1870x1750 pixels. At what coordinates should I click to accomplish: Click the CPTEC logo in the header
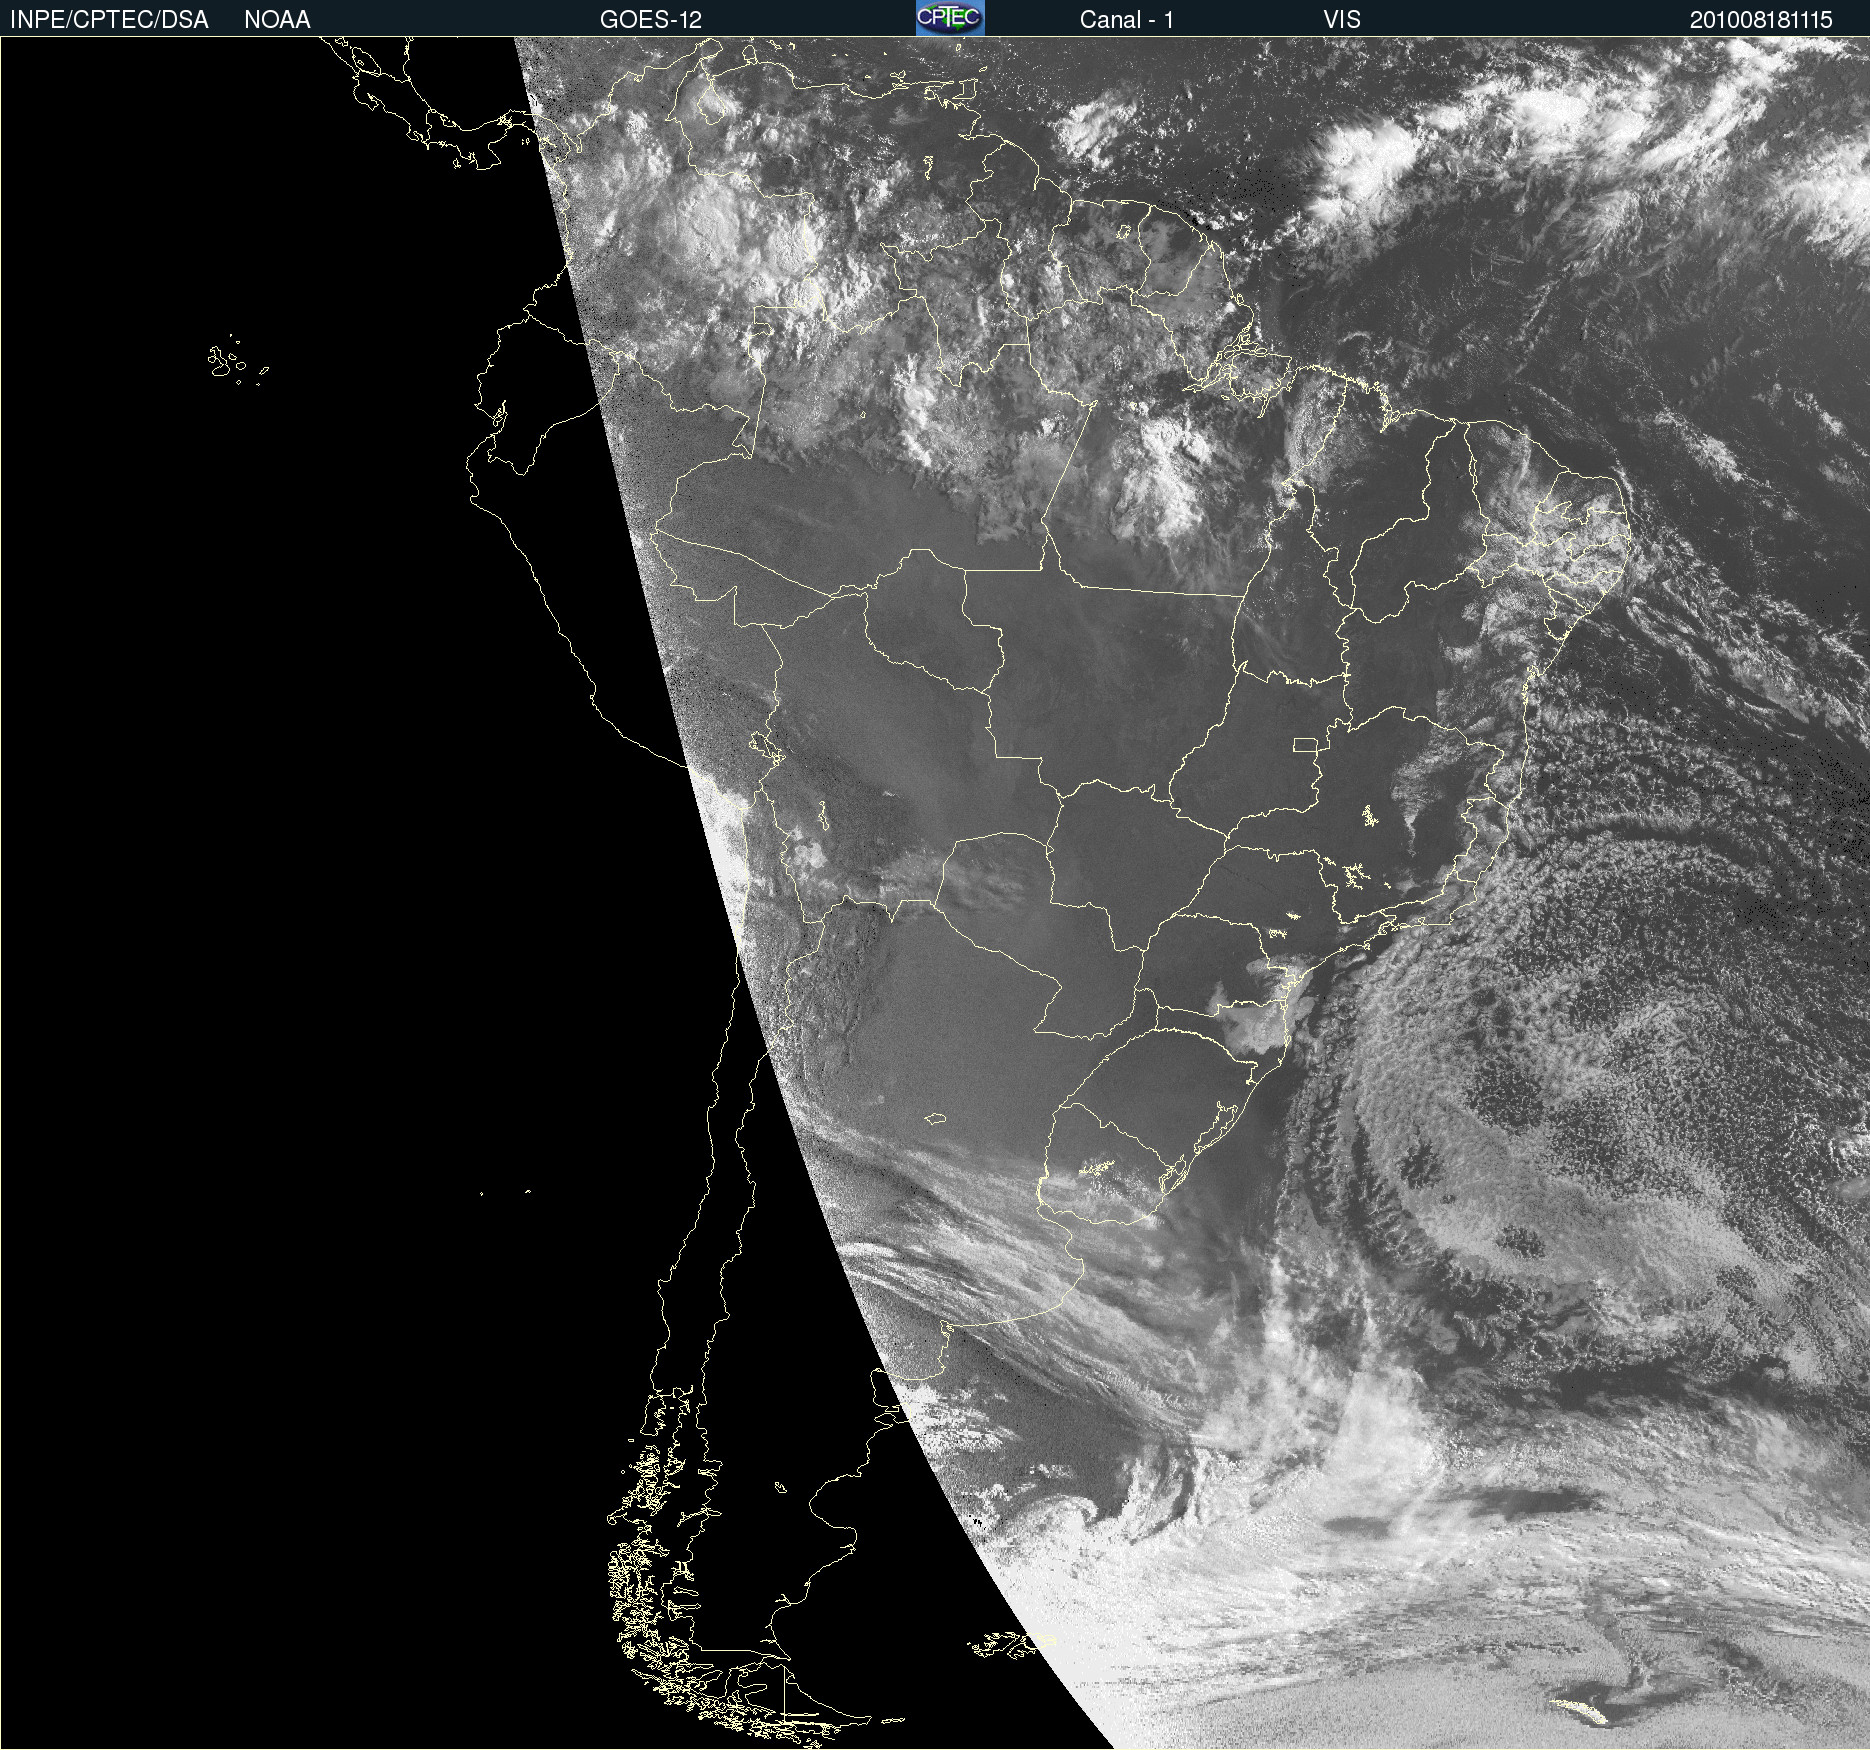(950, 18)
